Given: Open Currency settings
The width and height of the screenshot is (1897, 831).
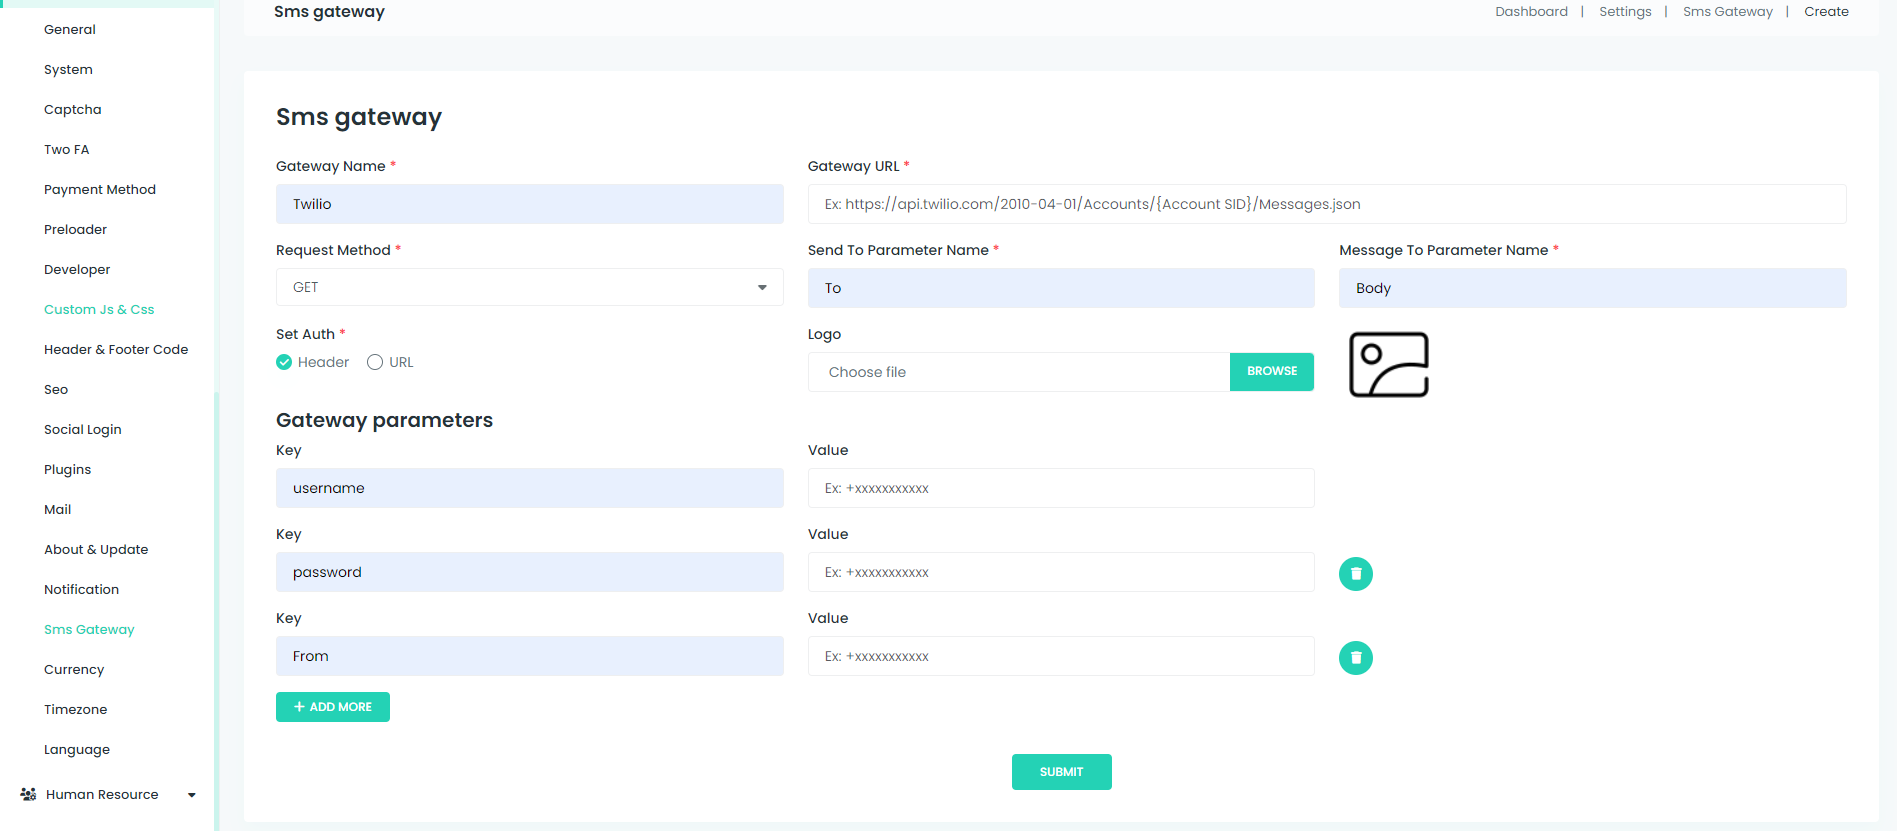Looking at the screenshot, I should click(x=74, y=669).
